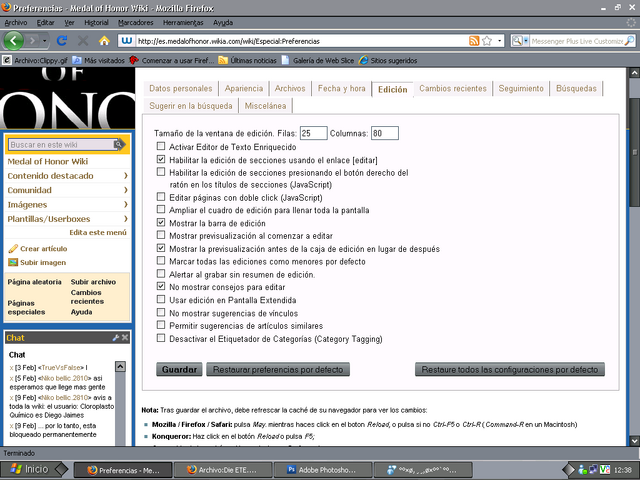Viewport: 640px width, 480px height.
Task: Check Usar edición en Pantalla Extendida
Action: 161,299
